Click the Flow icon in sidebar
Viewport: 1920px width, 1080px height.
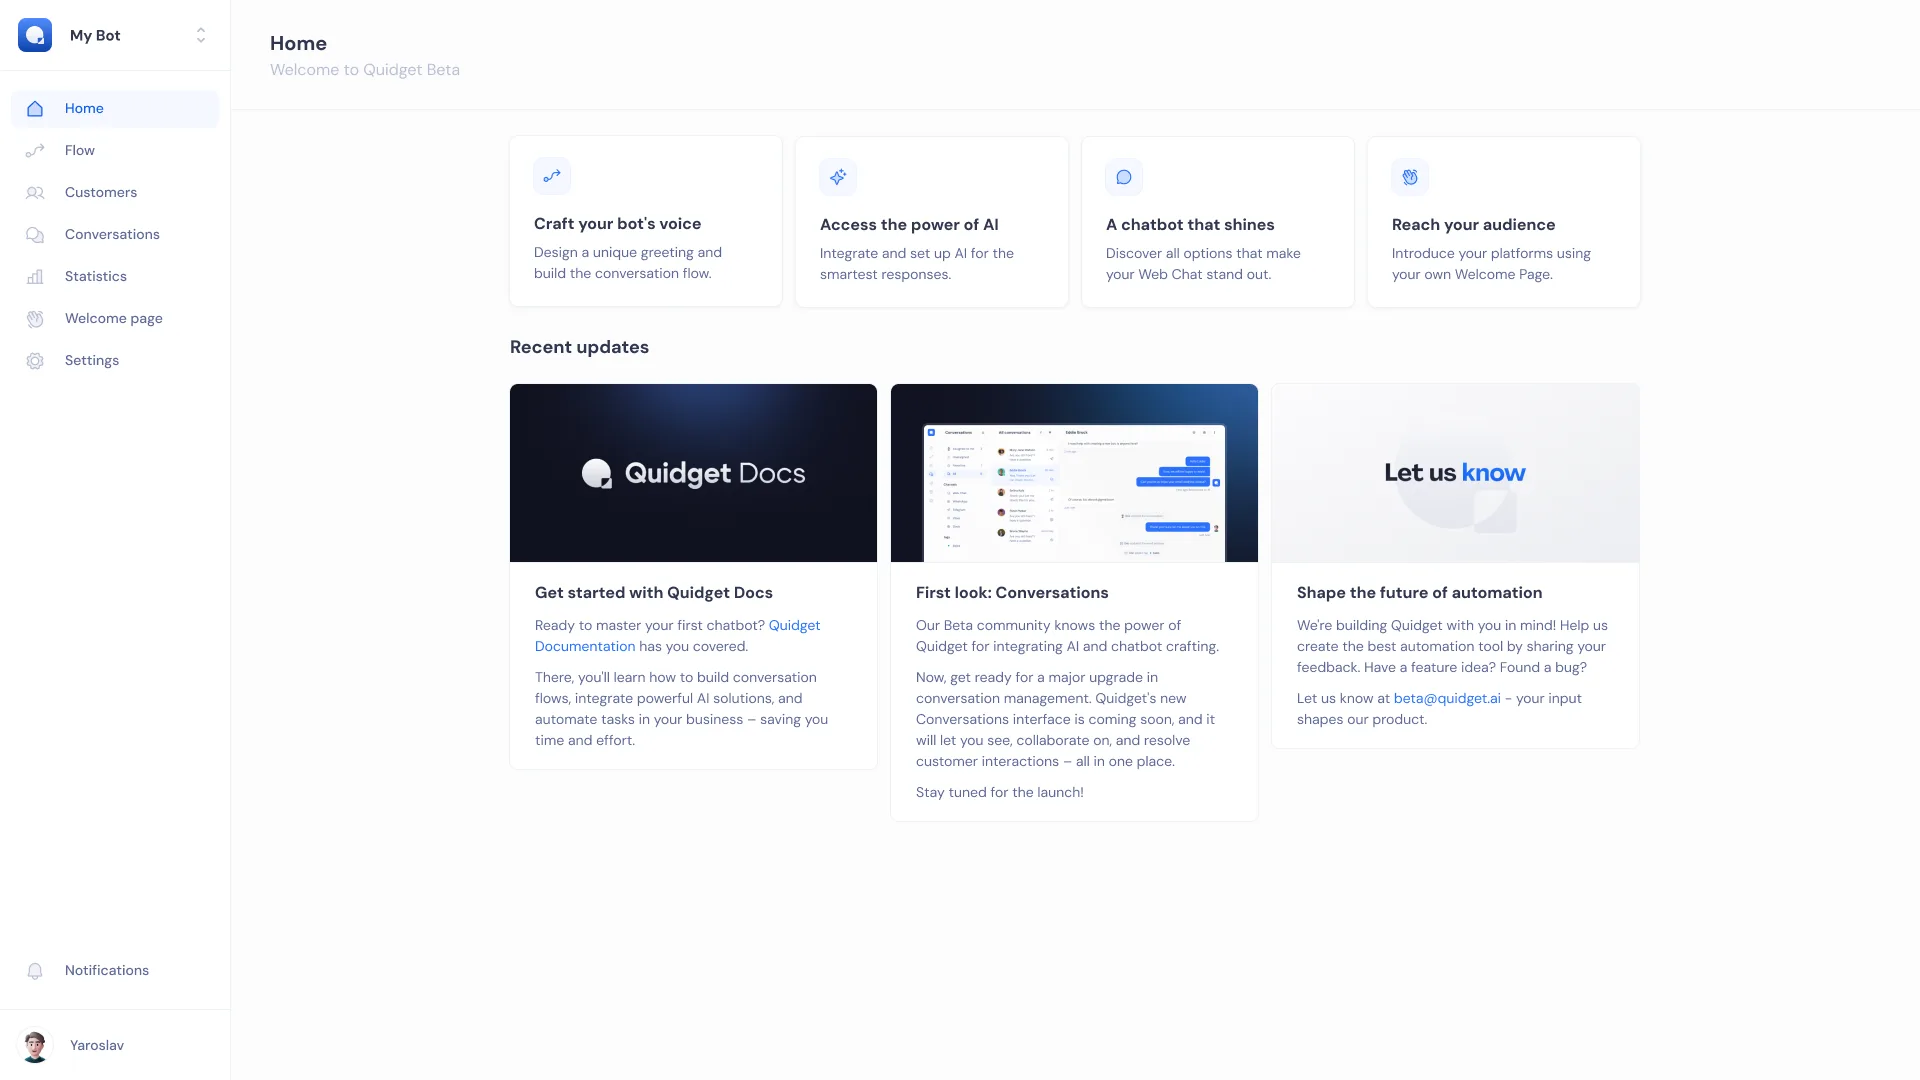click(x=35, y=151)
